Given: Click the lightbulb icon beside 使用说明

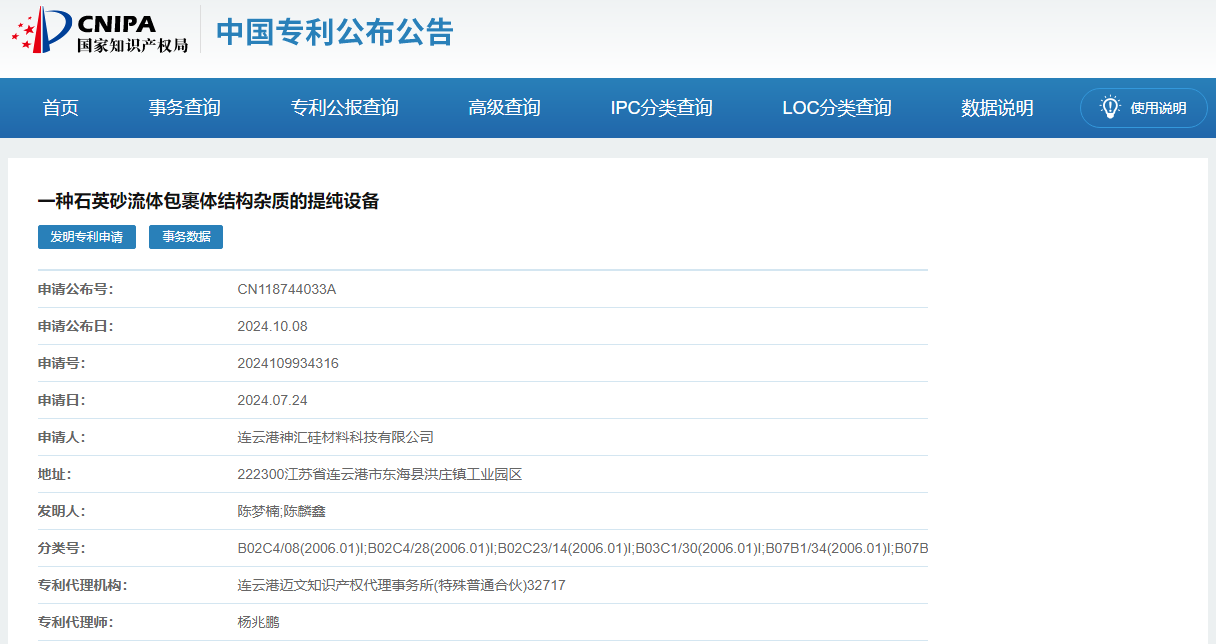Looking at the screenshot, I should pos(1109,107).
